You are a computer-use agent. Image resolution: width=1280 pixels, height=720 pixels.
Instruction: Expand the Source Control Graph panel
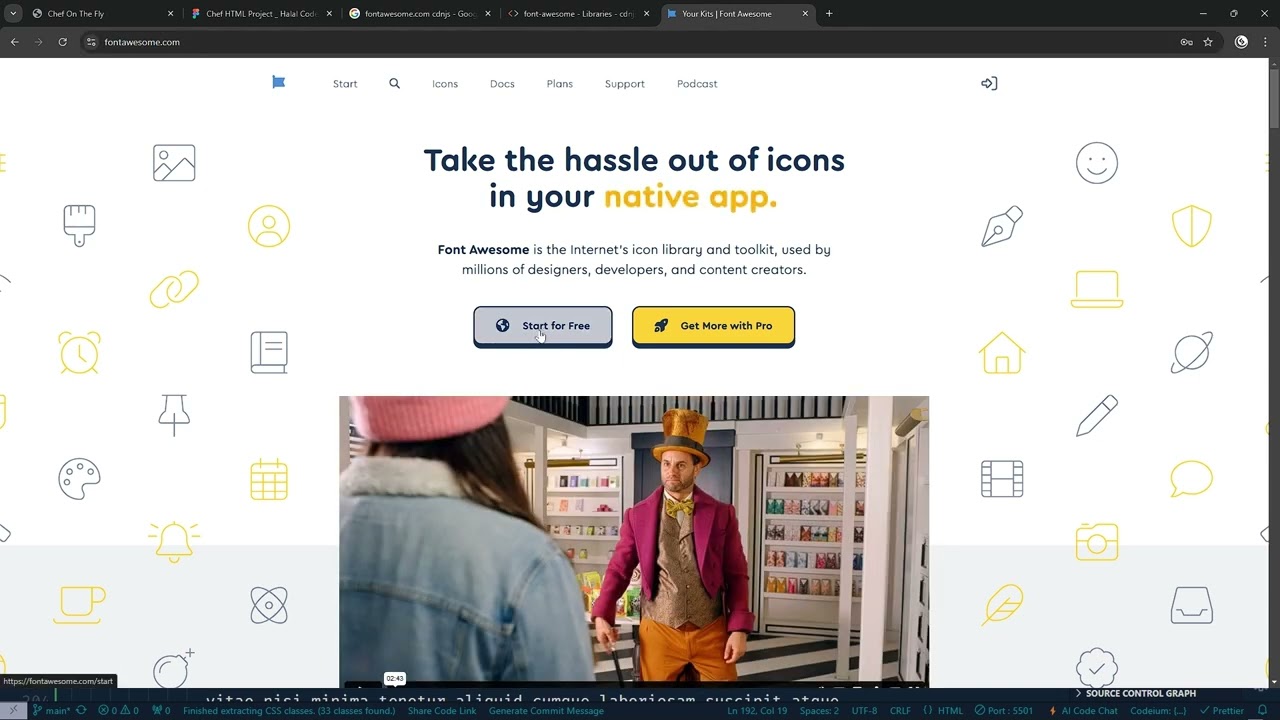click(1135, 693)
